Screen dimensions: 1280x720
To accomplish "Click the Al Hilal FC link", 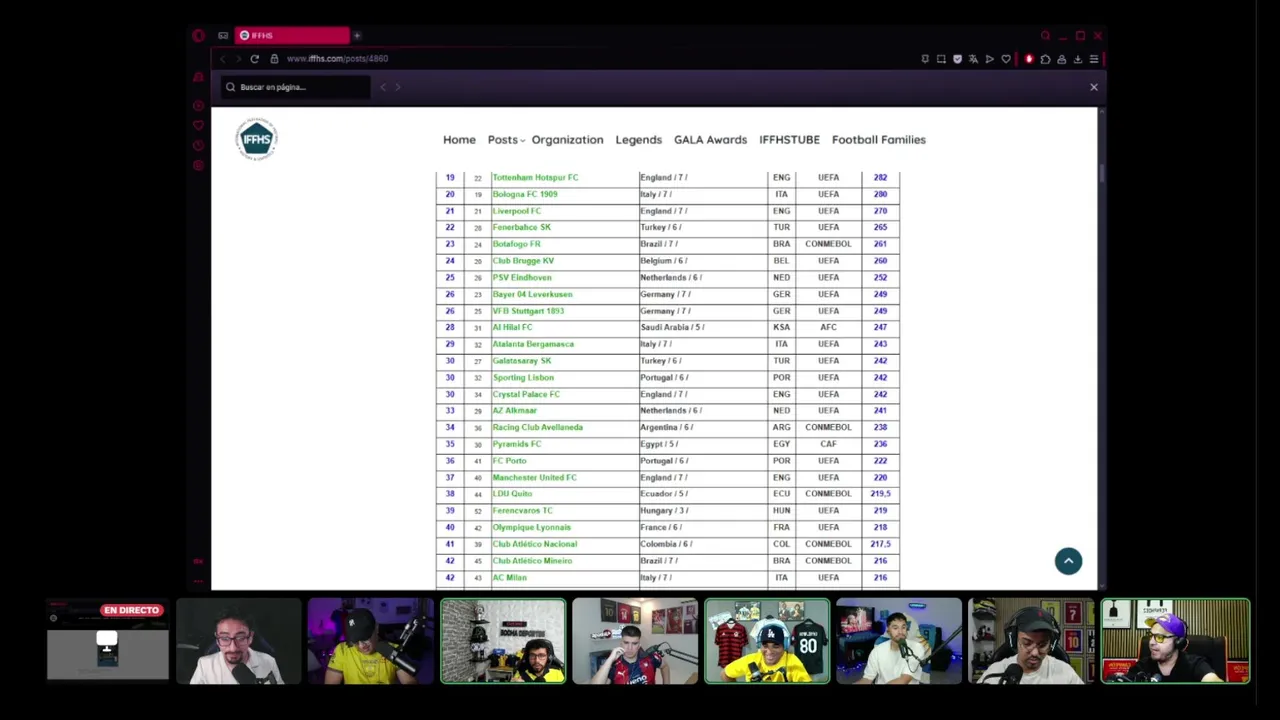I will click(512, 327).
